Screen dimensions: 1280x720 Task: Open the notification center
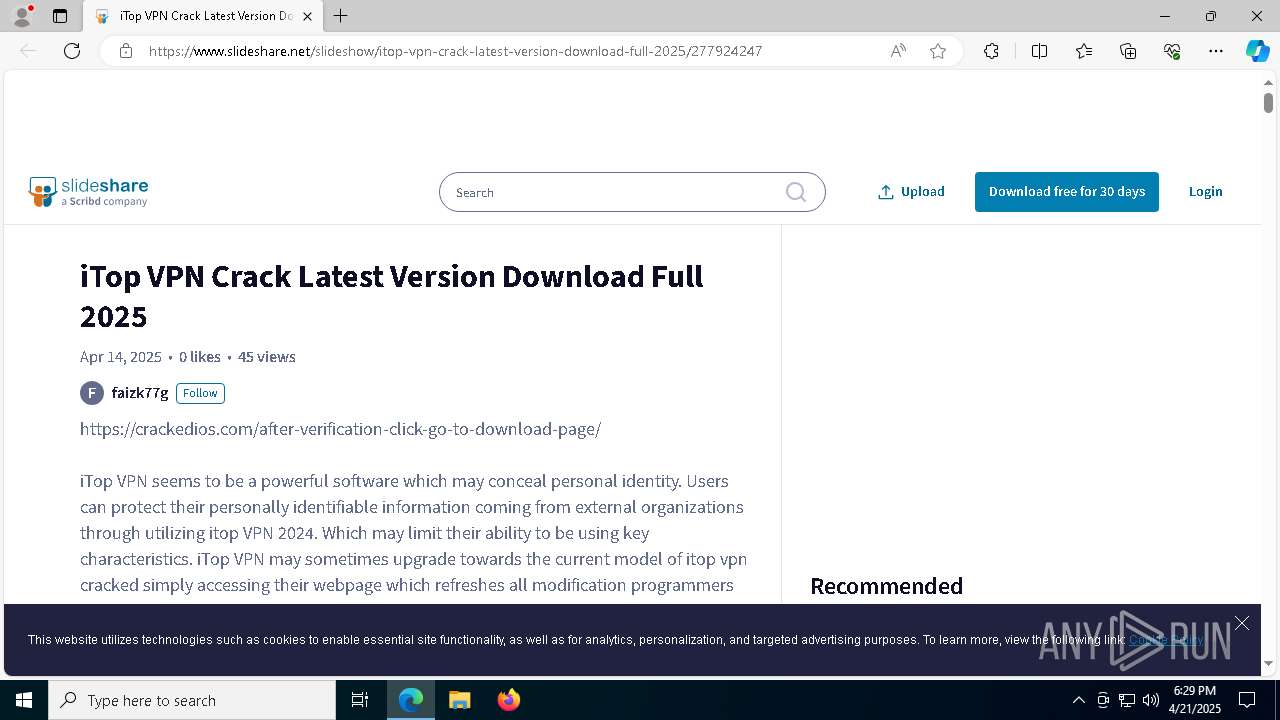[1247, 700]
